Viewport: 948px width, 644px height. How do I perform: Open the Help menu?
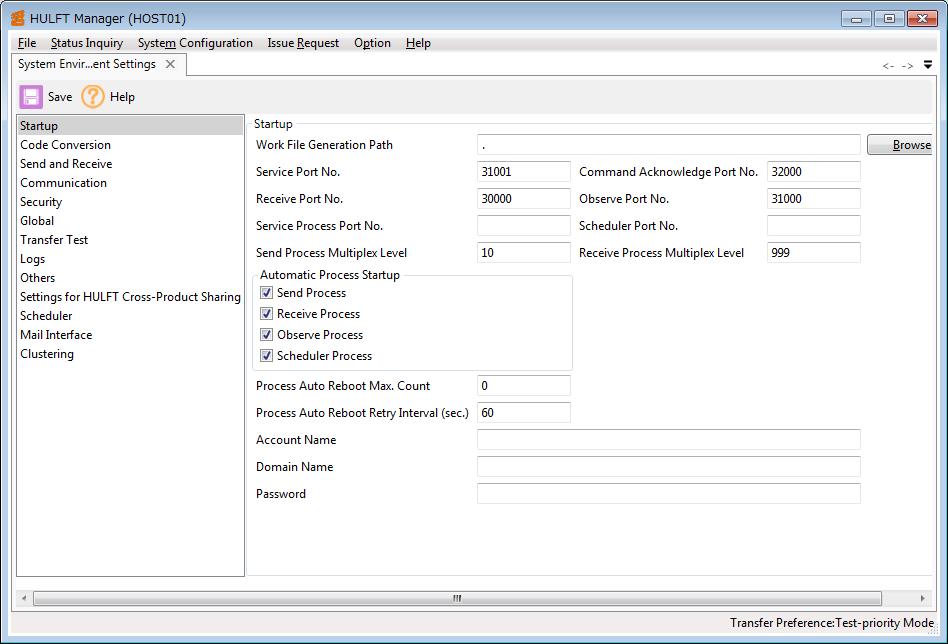point(418,43)
